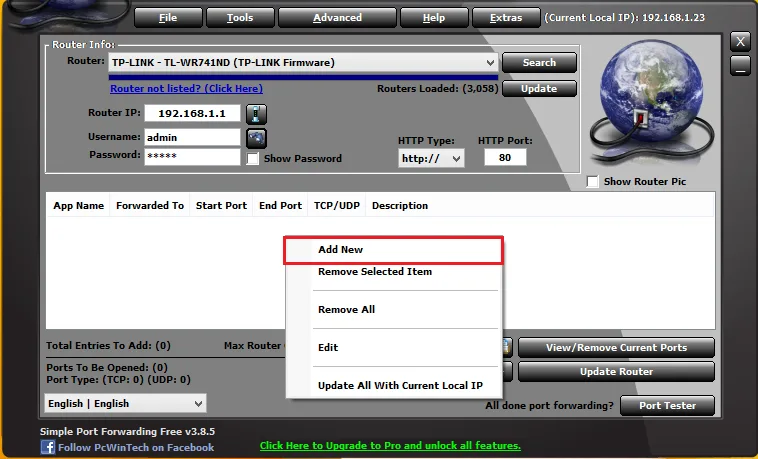Click the Username input field

click(192, 137)
